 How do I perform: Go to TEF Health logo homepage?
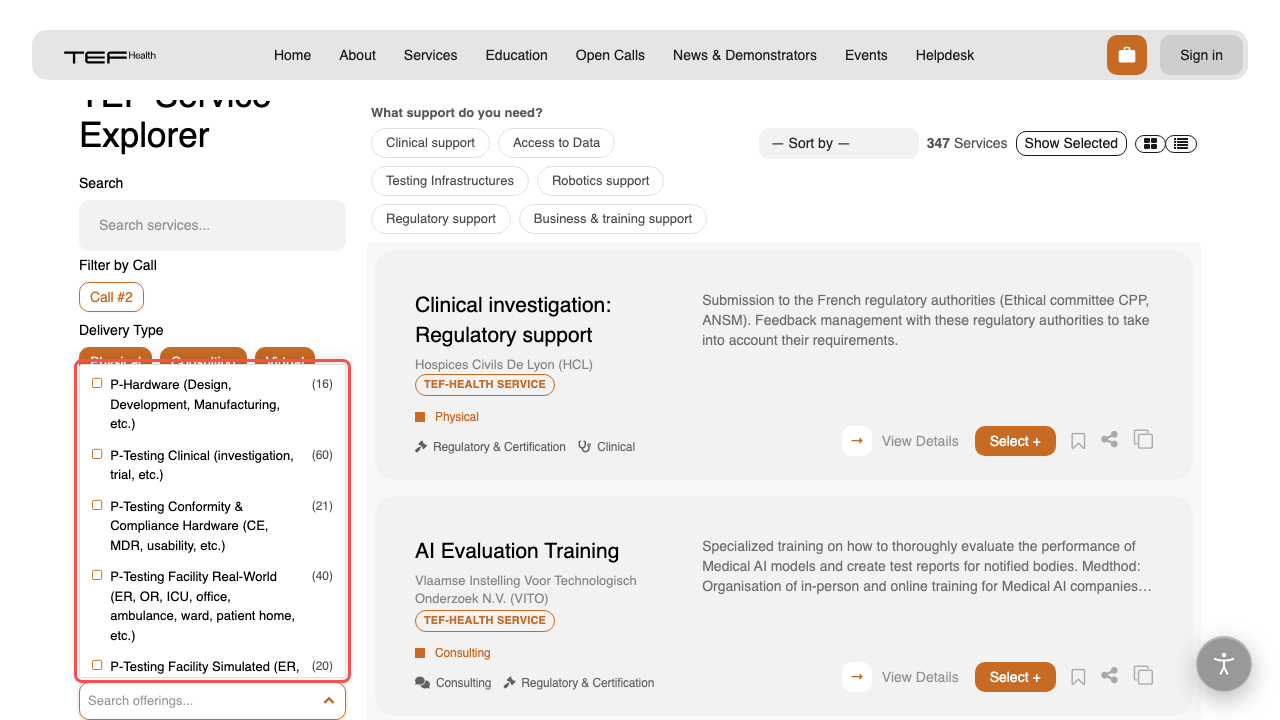(110, 56)
